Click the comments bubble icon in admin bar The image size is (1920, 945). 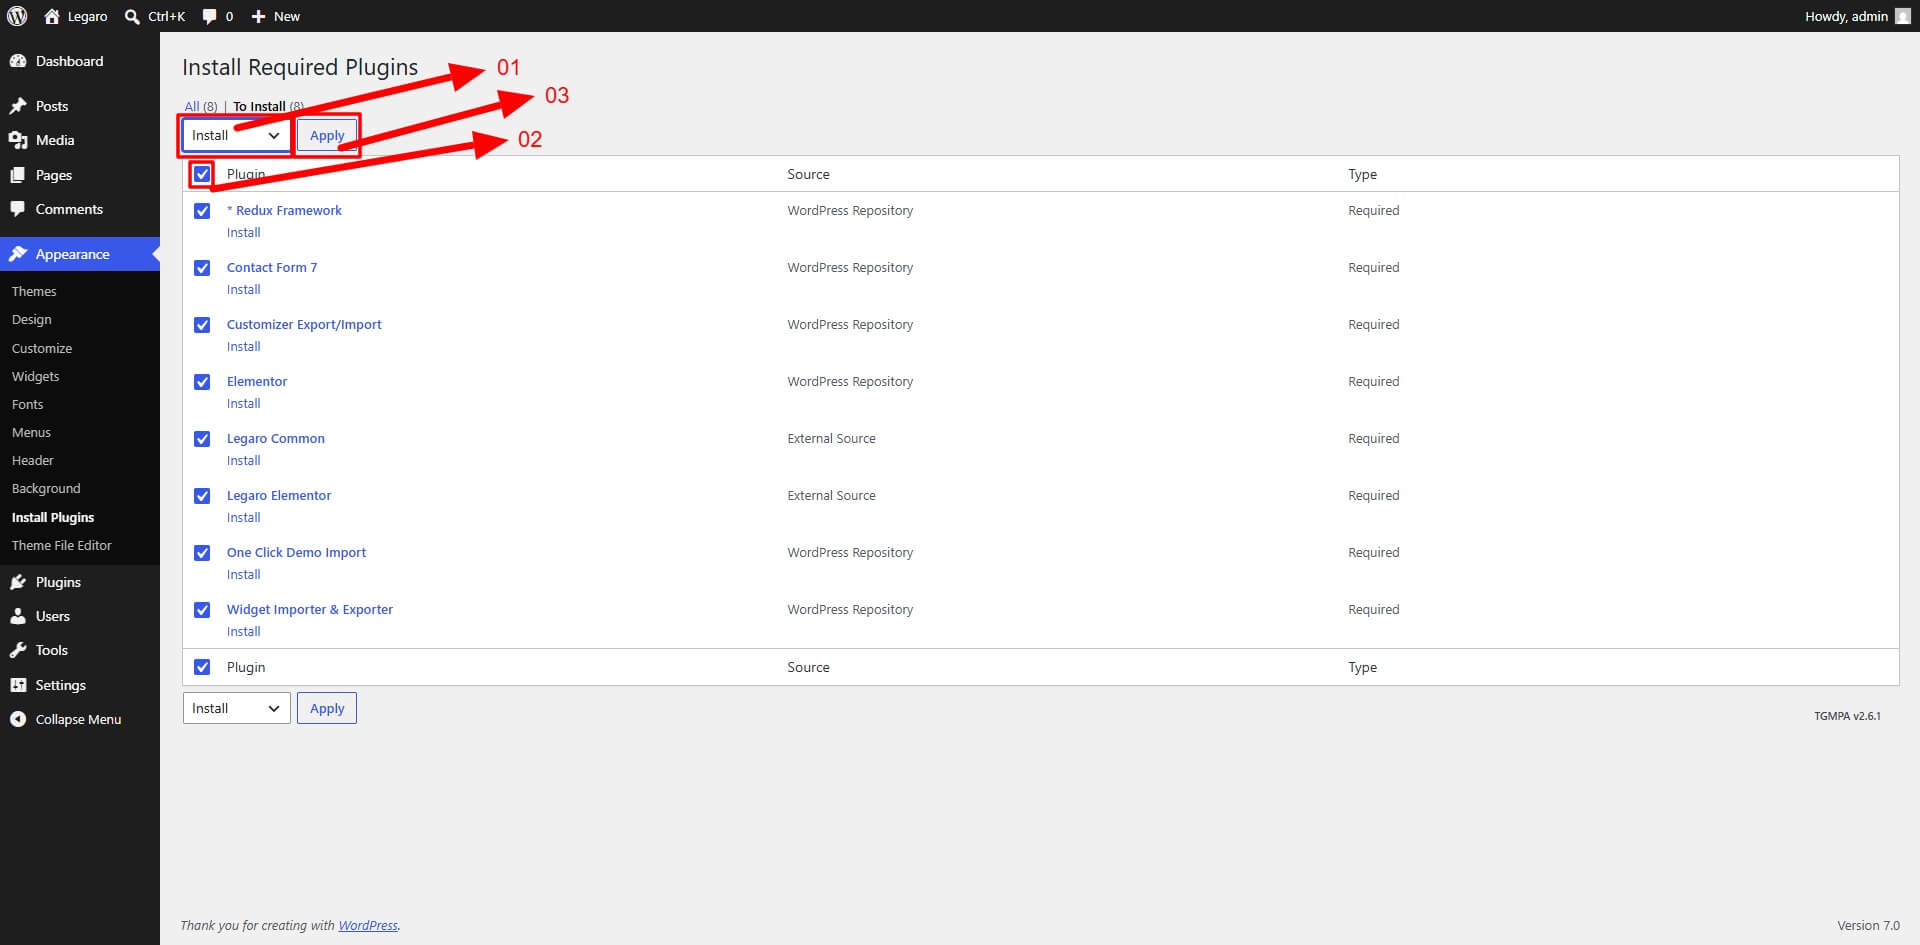209,16
